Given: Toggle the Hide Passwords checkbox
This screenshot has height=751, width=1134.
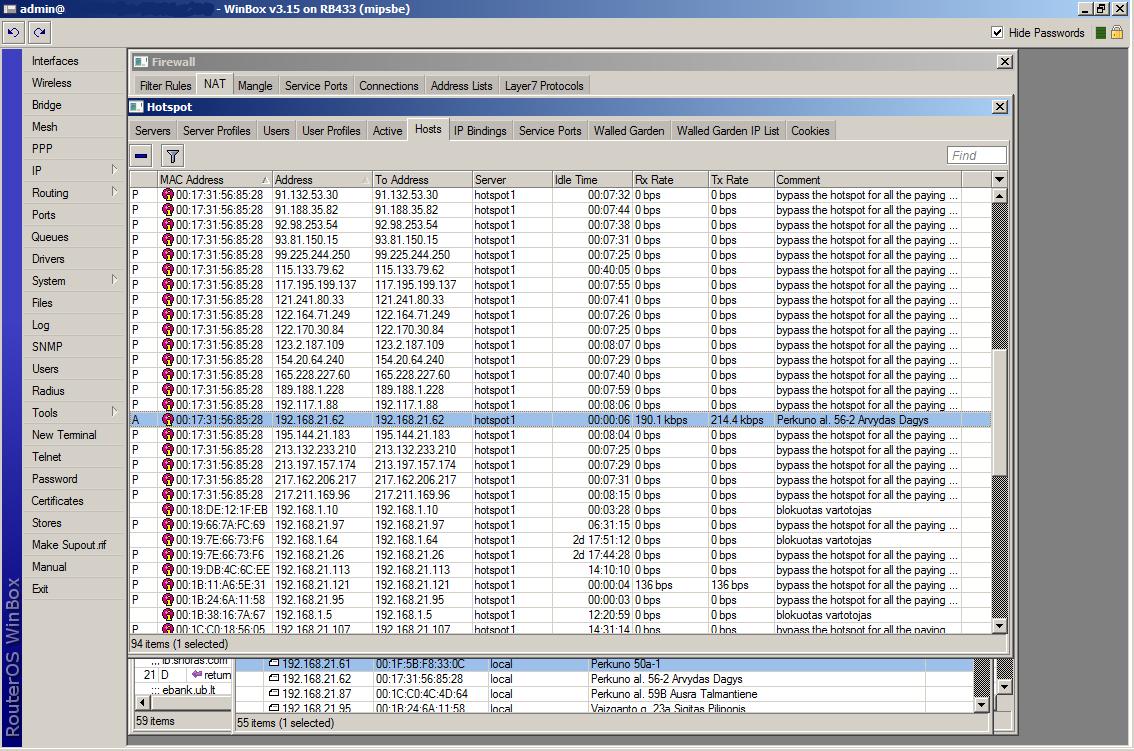Looking at the screenshot, I should coord(997,33).
